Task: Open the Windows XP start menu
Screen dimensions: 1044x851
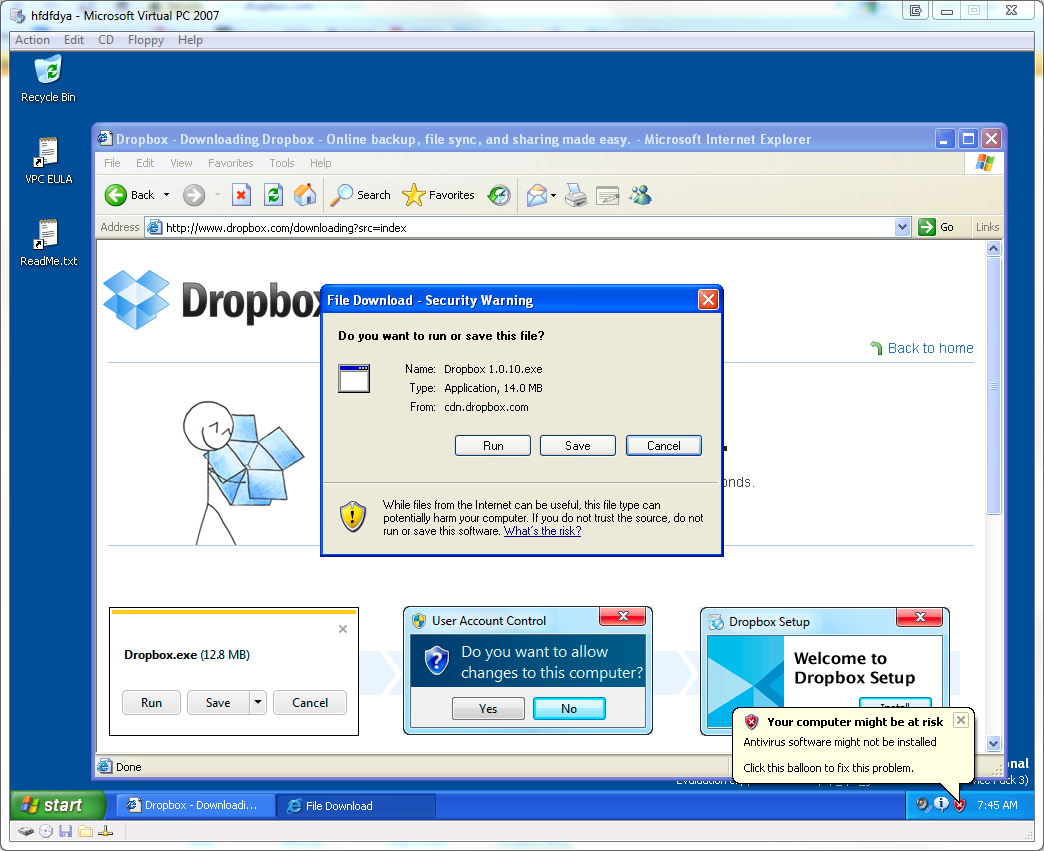Action: coord(58,805)
